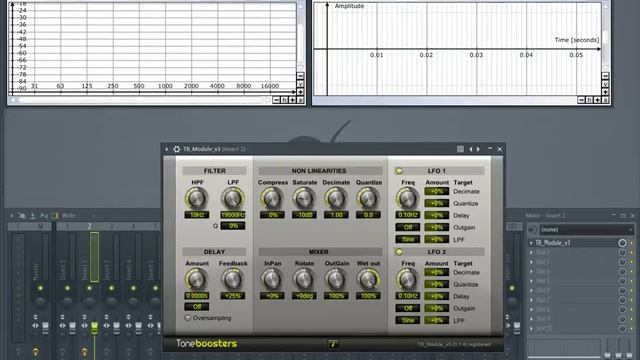640x360 pixels.
Task: Toggle LFO 2 enable light
Action: click(x=399, y=252)
